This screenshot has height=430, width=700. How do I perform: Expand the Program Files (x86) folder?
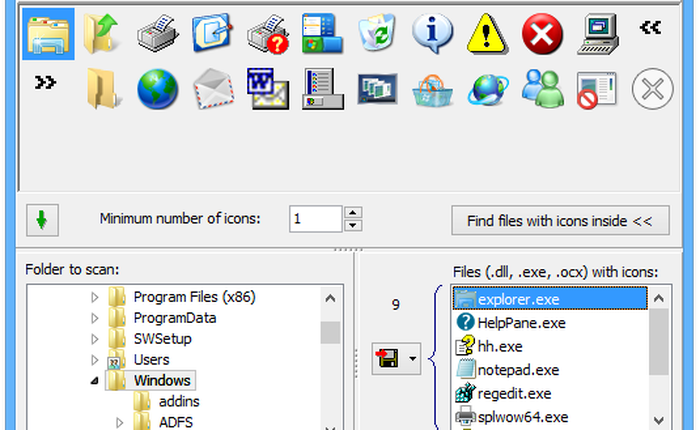coord(95,297)
